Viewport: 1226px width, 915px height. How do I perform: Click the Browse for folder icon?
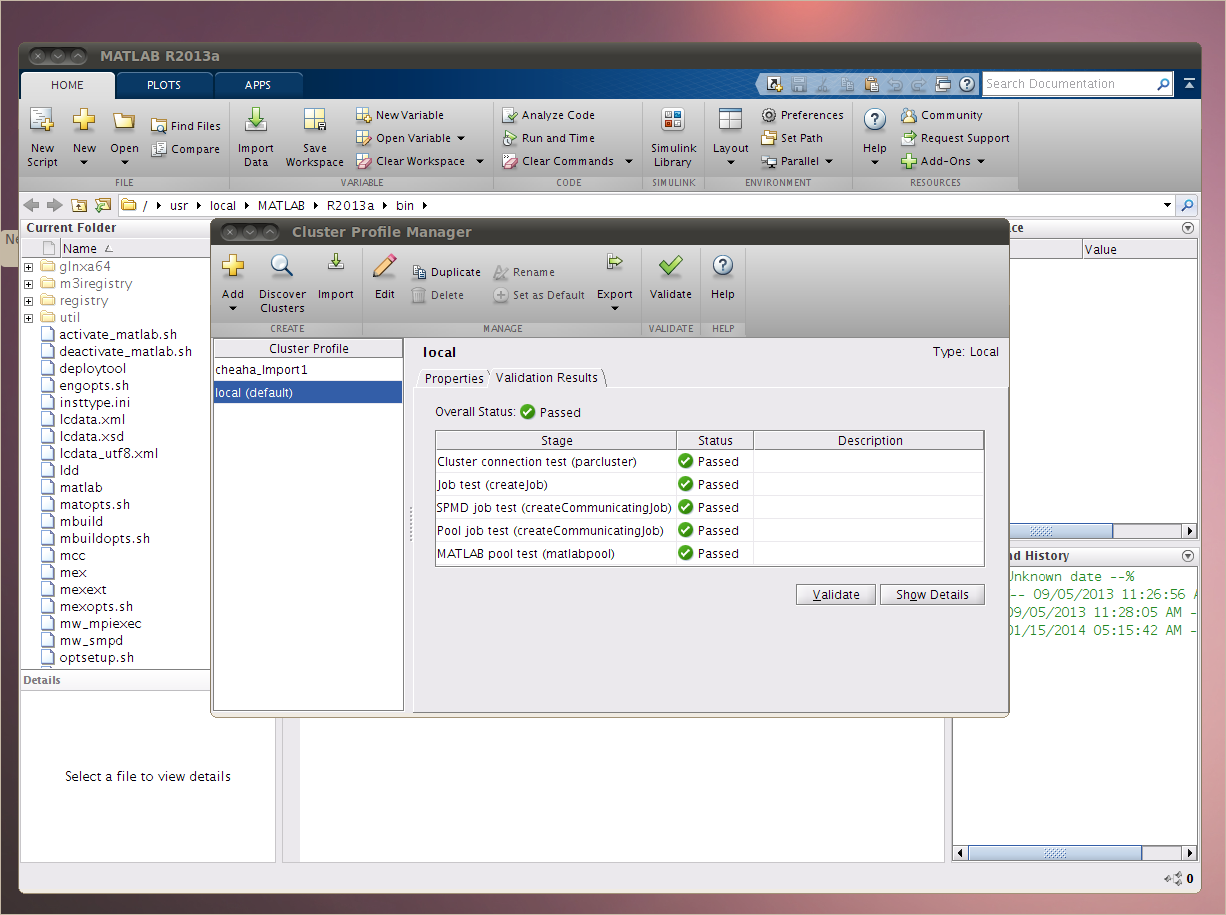102,205
